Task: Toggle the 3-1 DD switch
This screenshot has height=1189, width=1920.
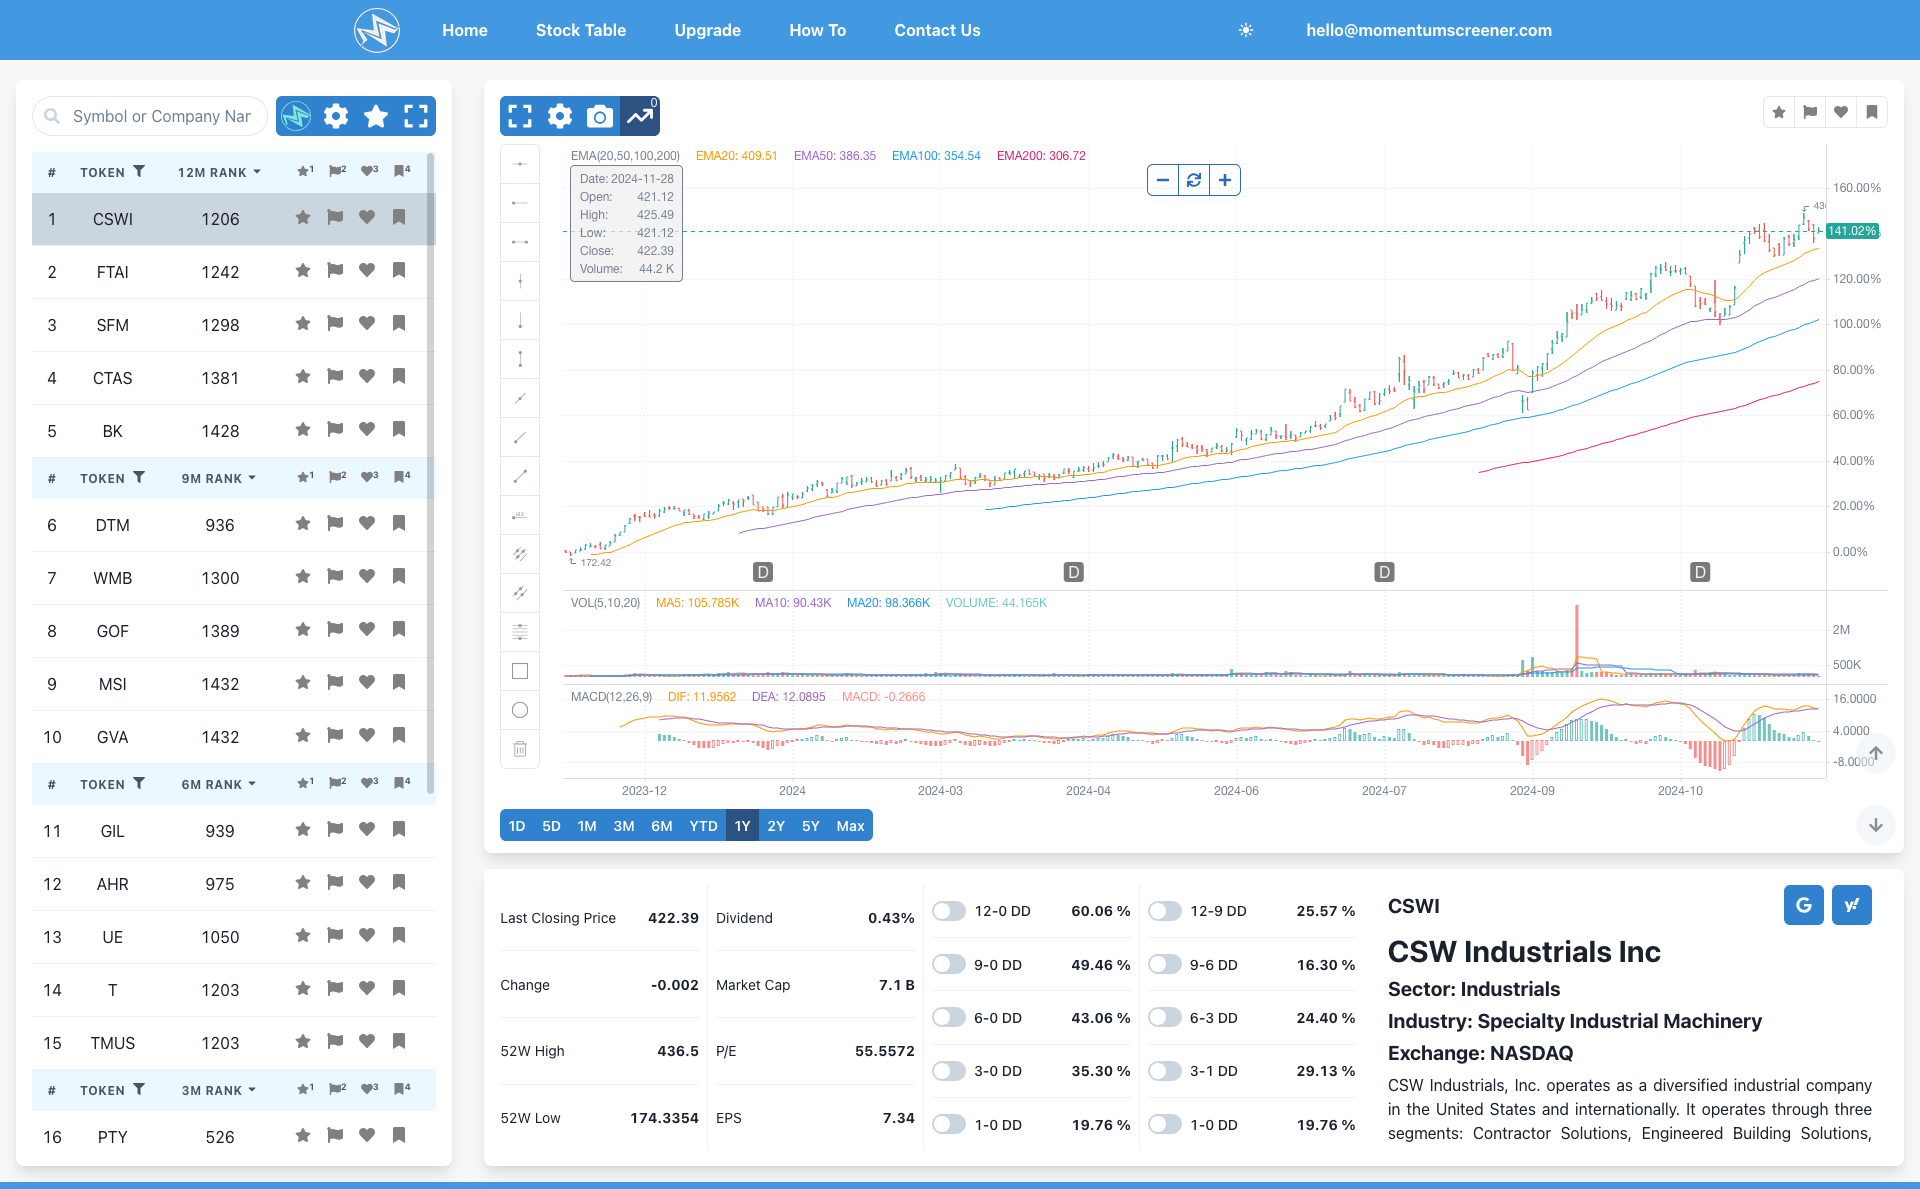Action: click(1165, 1071)
